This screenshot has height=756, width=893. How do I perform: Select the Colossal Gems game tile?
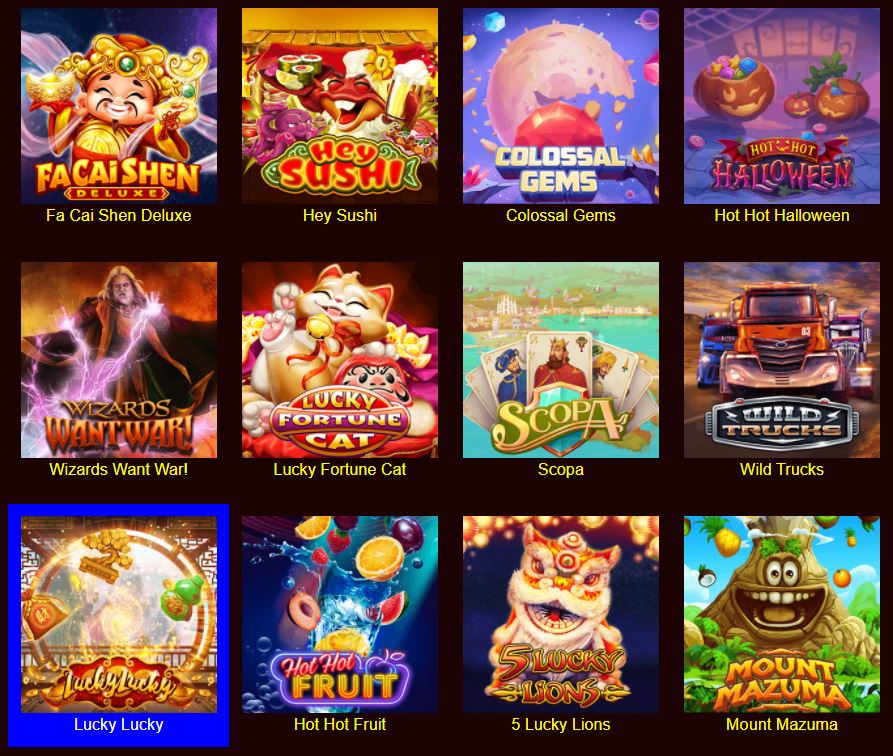tap(561, 106)
